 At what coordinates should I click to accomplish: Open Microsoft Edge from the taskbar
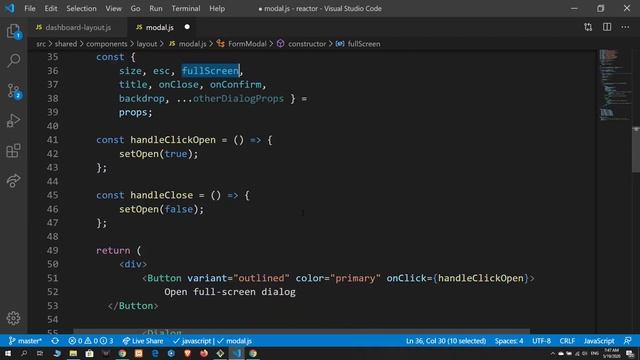pyautogui.click(x=155, y=353)
